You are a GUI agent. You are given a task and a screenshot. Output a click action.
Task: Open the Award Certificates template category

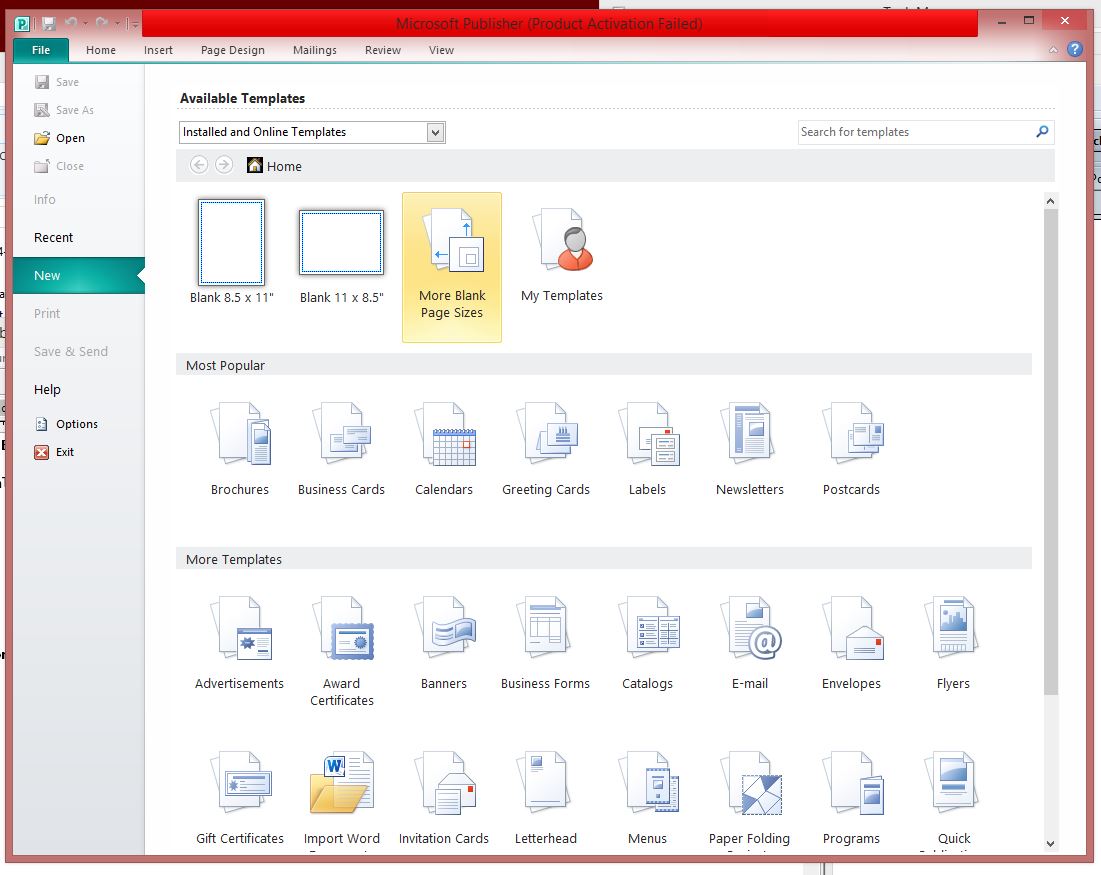coord(341,651)
